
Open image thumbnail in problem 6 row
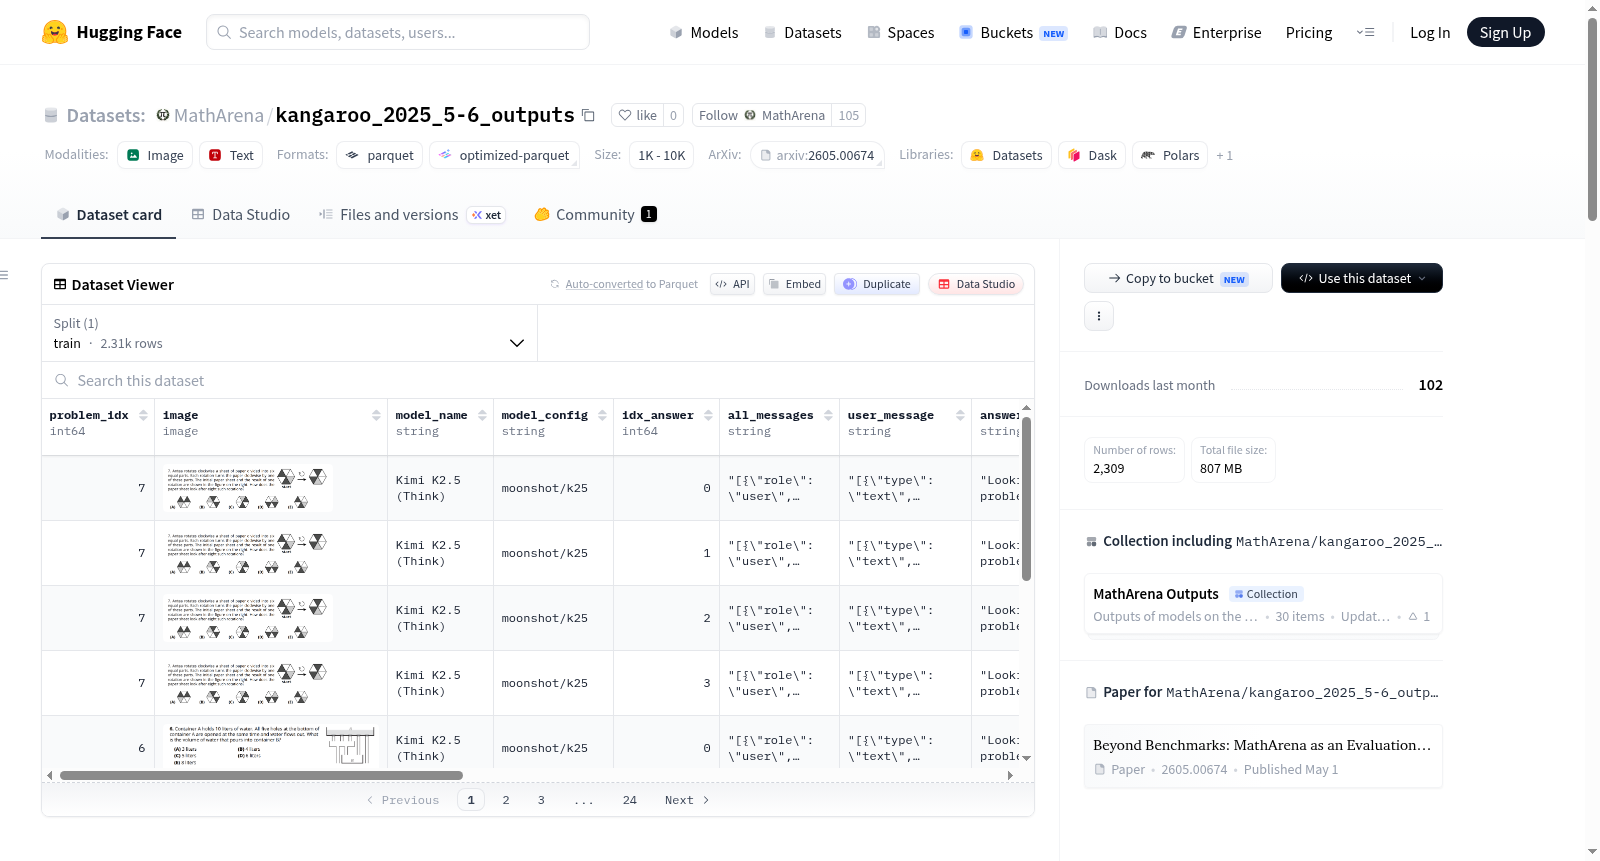270,746
